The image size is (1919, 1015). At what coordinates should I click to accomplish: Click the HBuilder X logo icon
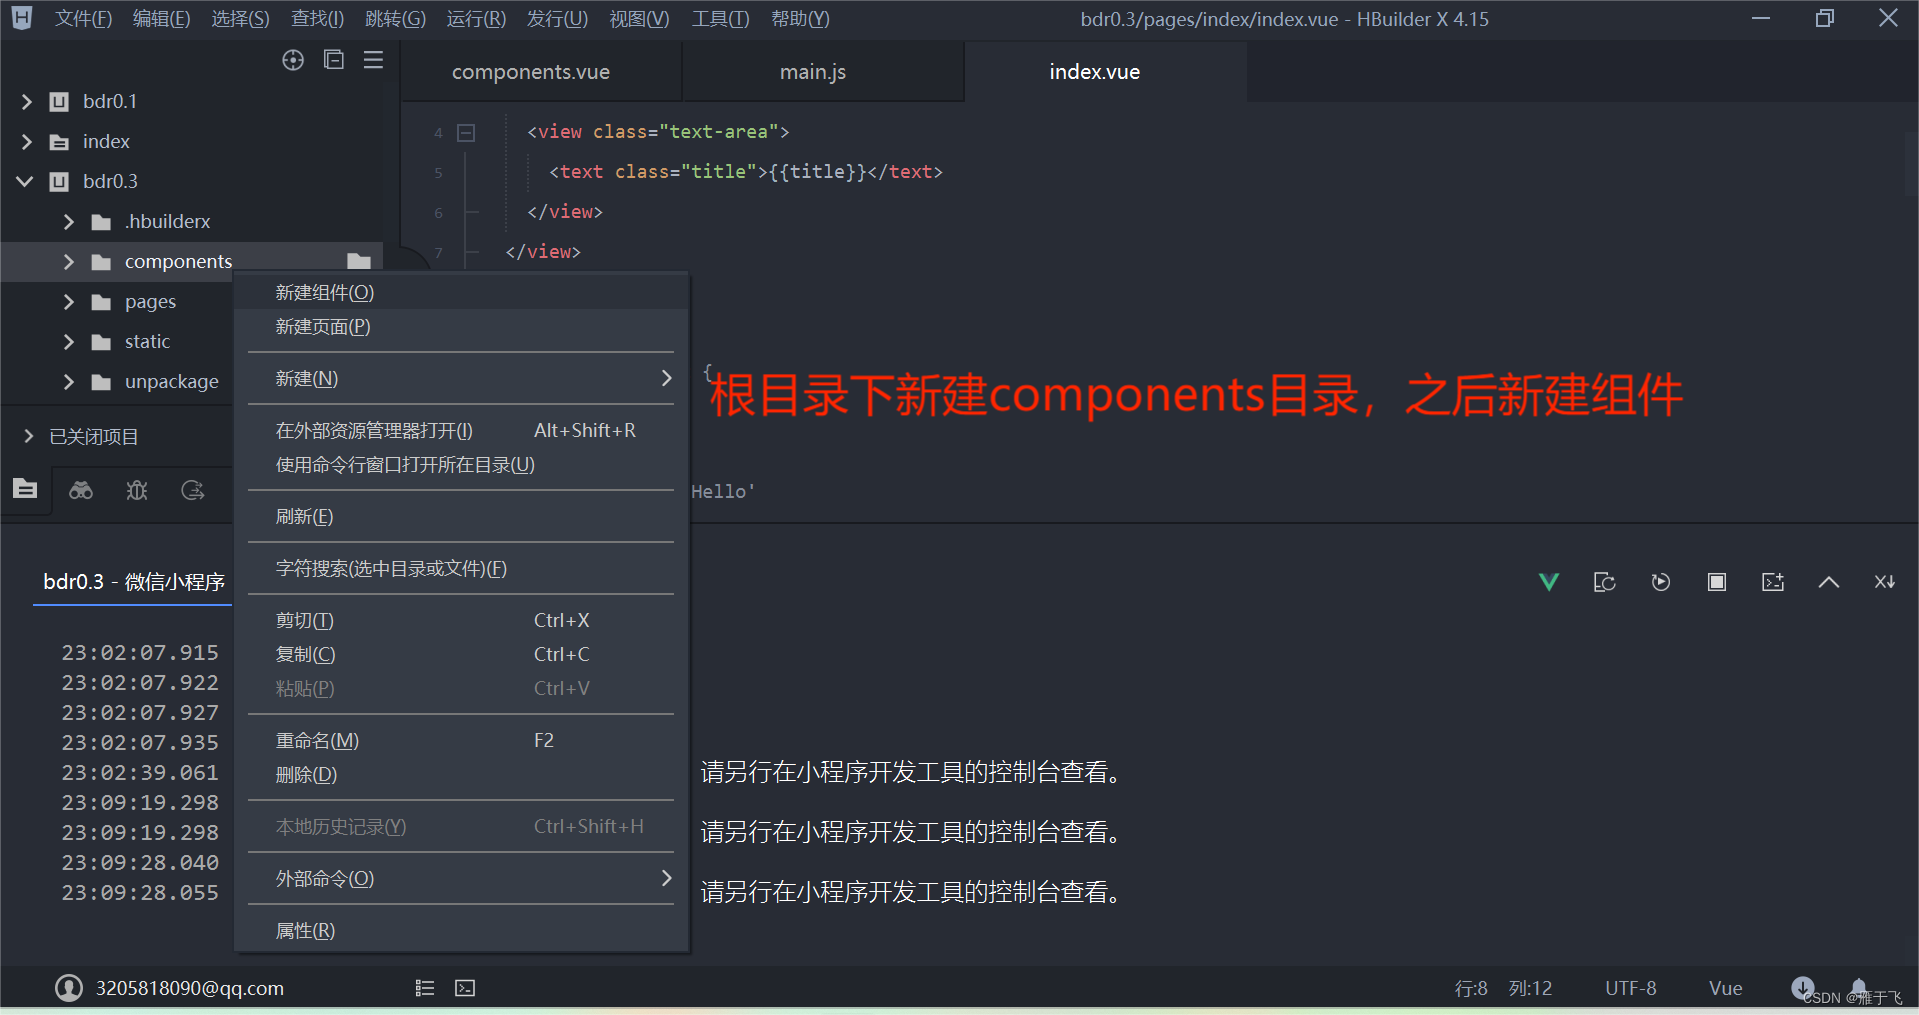(x=22, y=18)
